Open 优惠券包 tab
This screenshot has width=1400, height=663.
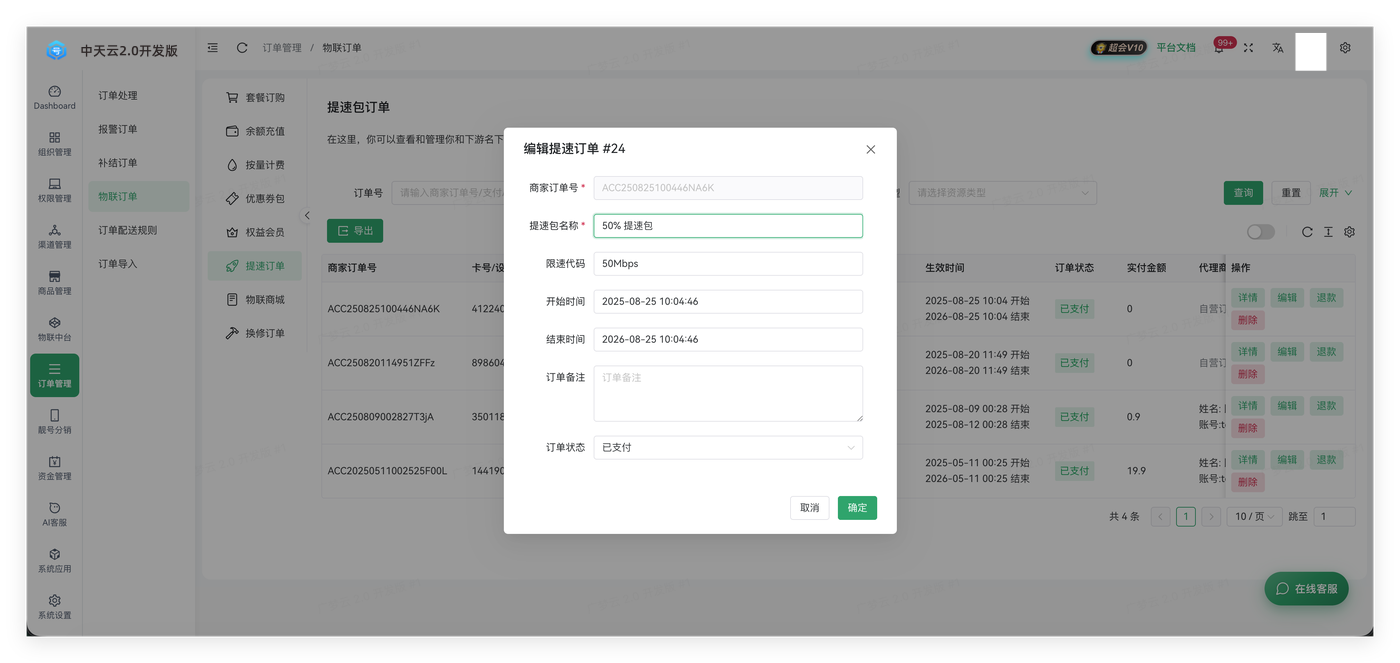pos(255,199)
